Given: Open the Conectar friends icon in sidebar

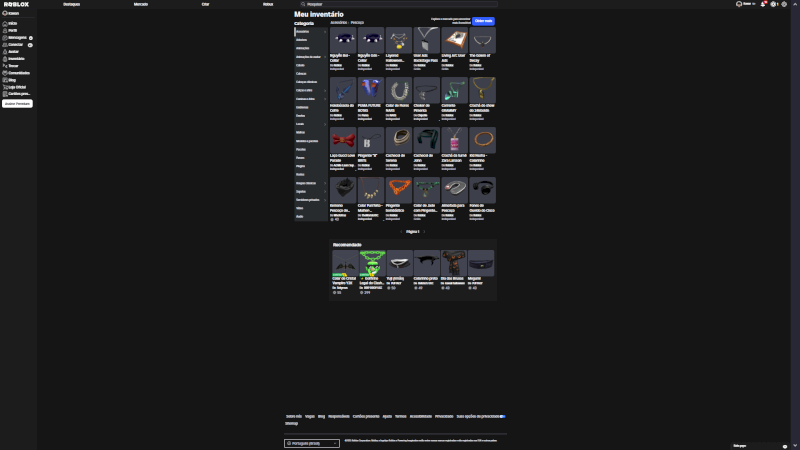Looking at the screenshot, I should 5,45.
